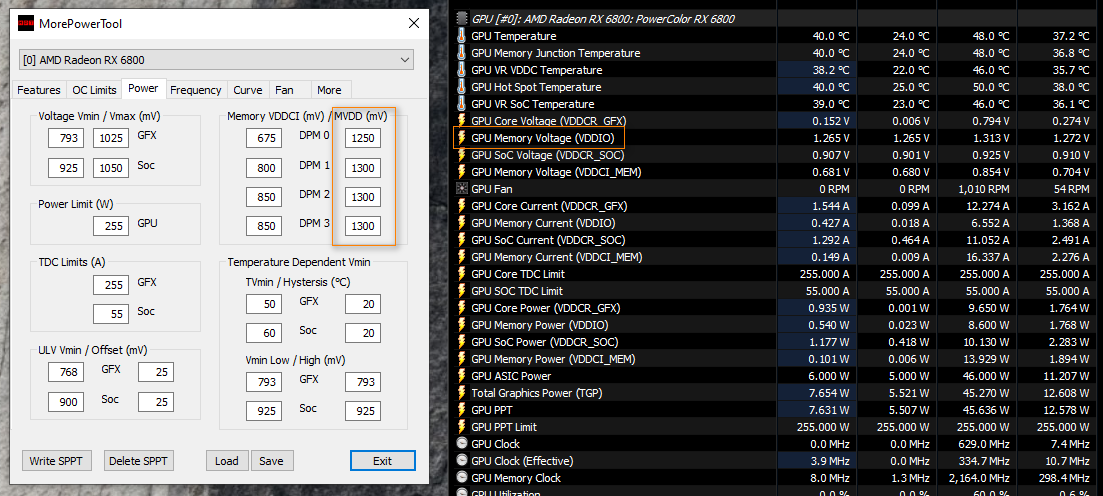Click lightning icon beside GPU Memory Voltage (VDDIO)
Viewport: 1103px width, 496px height.
pyautogui.click(x=461, y=138)
